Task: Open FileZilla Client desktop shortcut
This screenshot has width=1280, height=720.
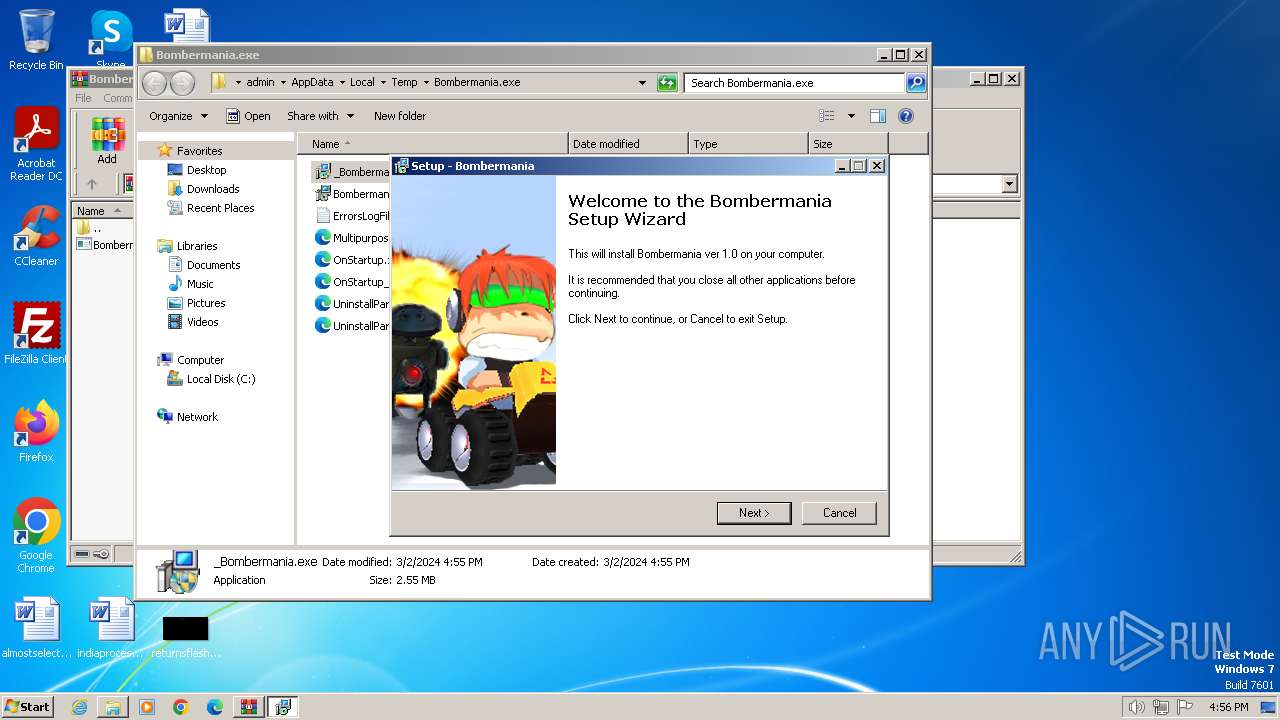Action: (36, 334)
